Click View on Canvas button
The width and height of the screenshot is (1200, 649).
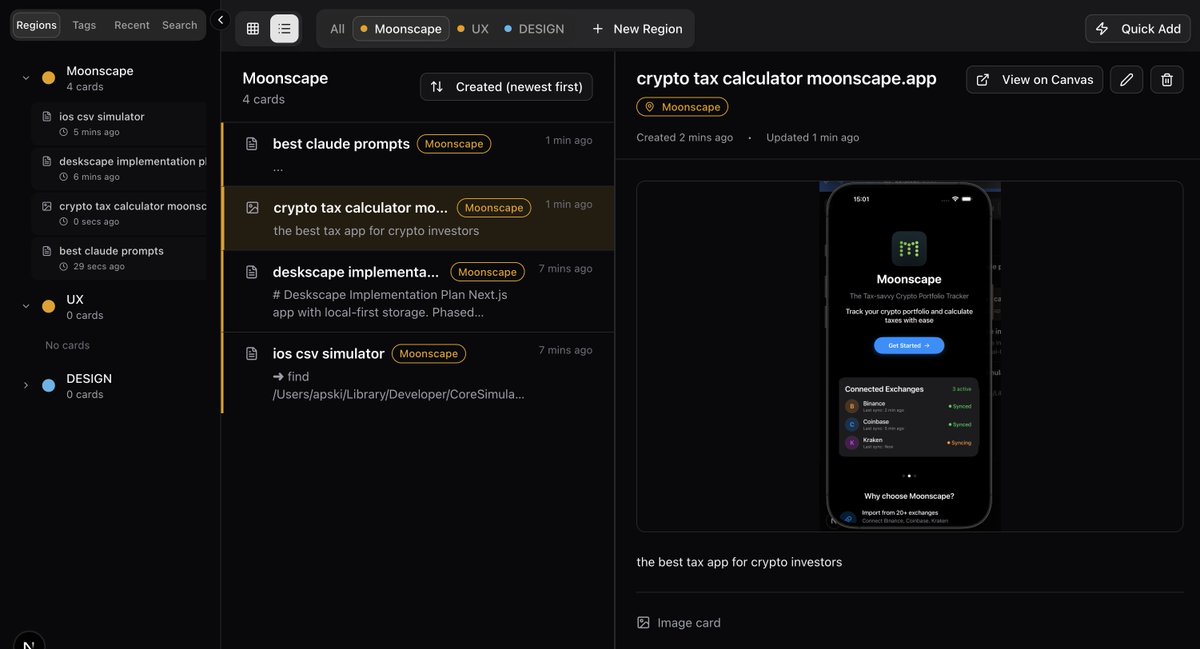point(1034,80)
